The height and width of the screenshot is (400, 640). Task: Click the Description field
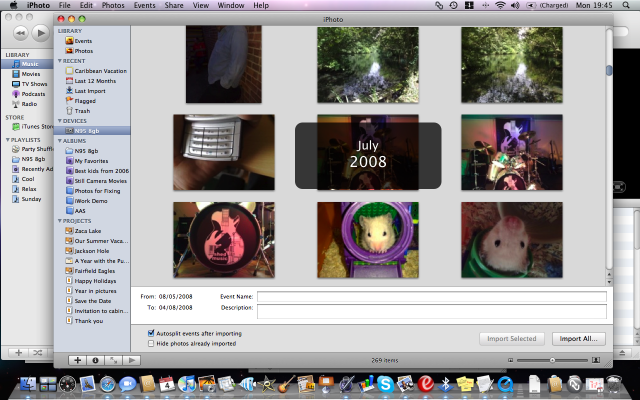point(431,311)
